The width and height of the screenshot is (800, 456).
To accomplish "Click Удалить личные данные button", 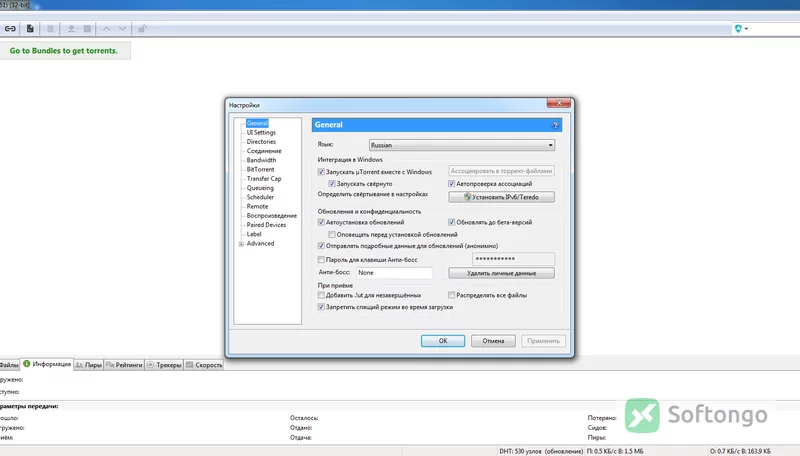I will tap(502, 273).
